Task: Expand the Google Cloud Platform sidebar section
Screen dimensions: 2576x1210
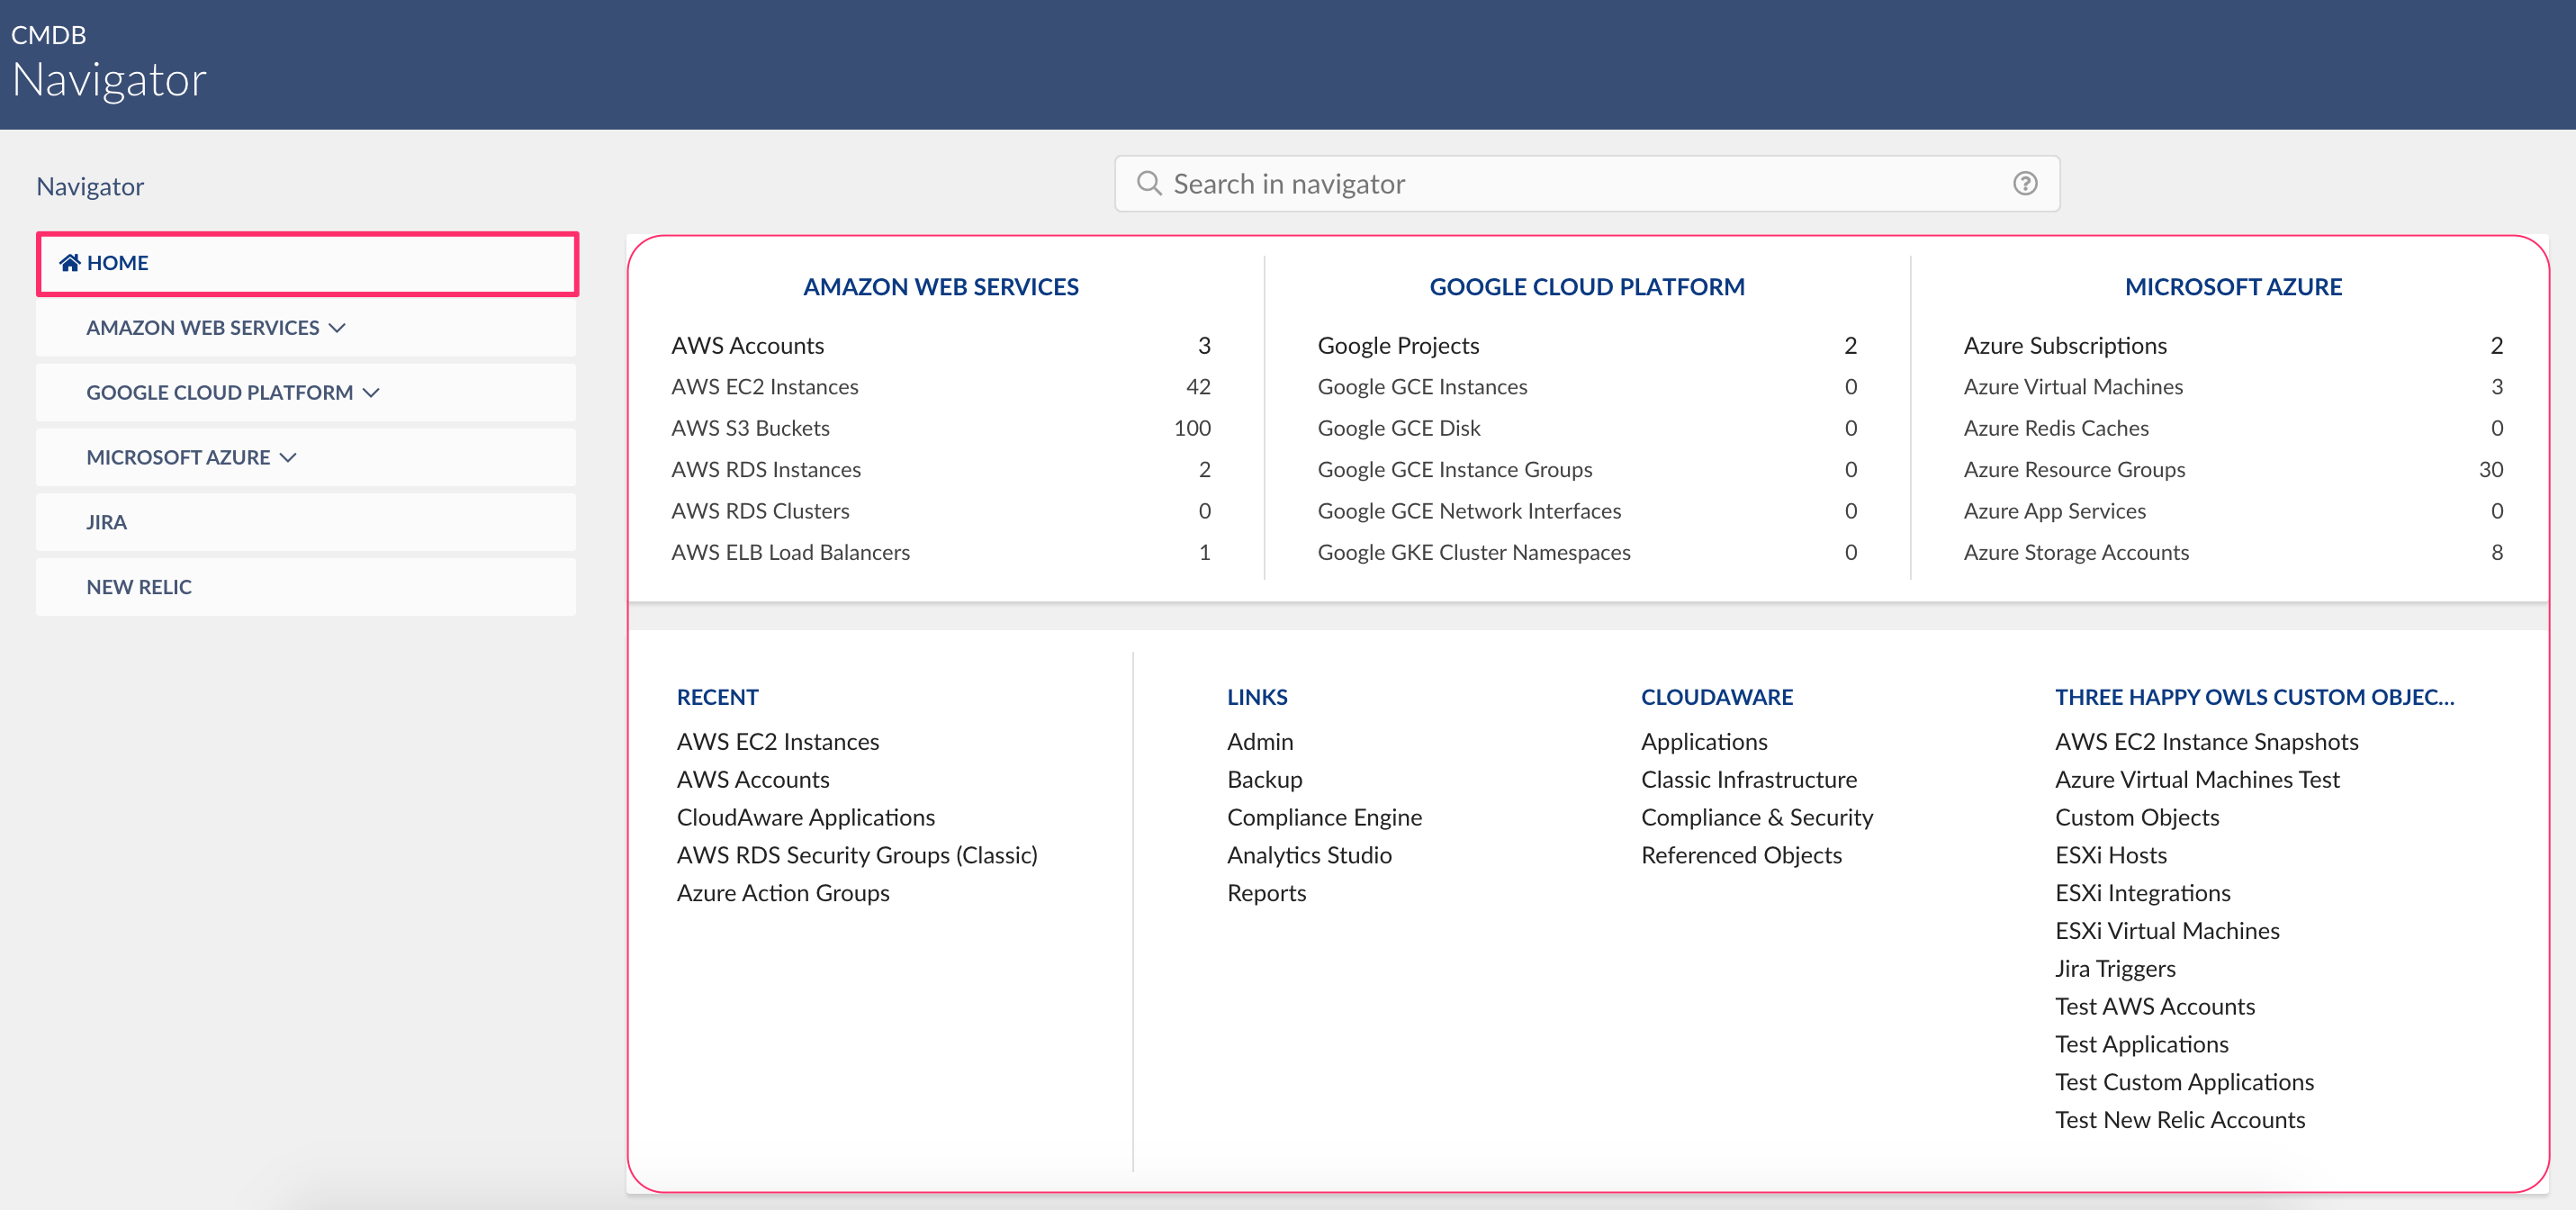Action: [x=372, y=392]
